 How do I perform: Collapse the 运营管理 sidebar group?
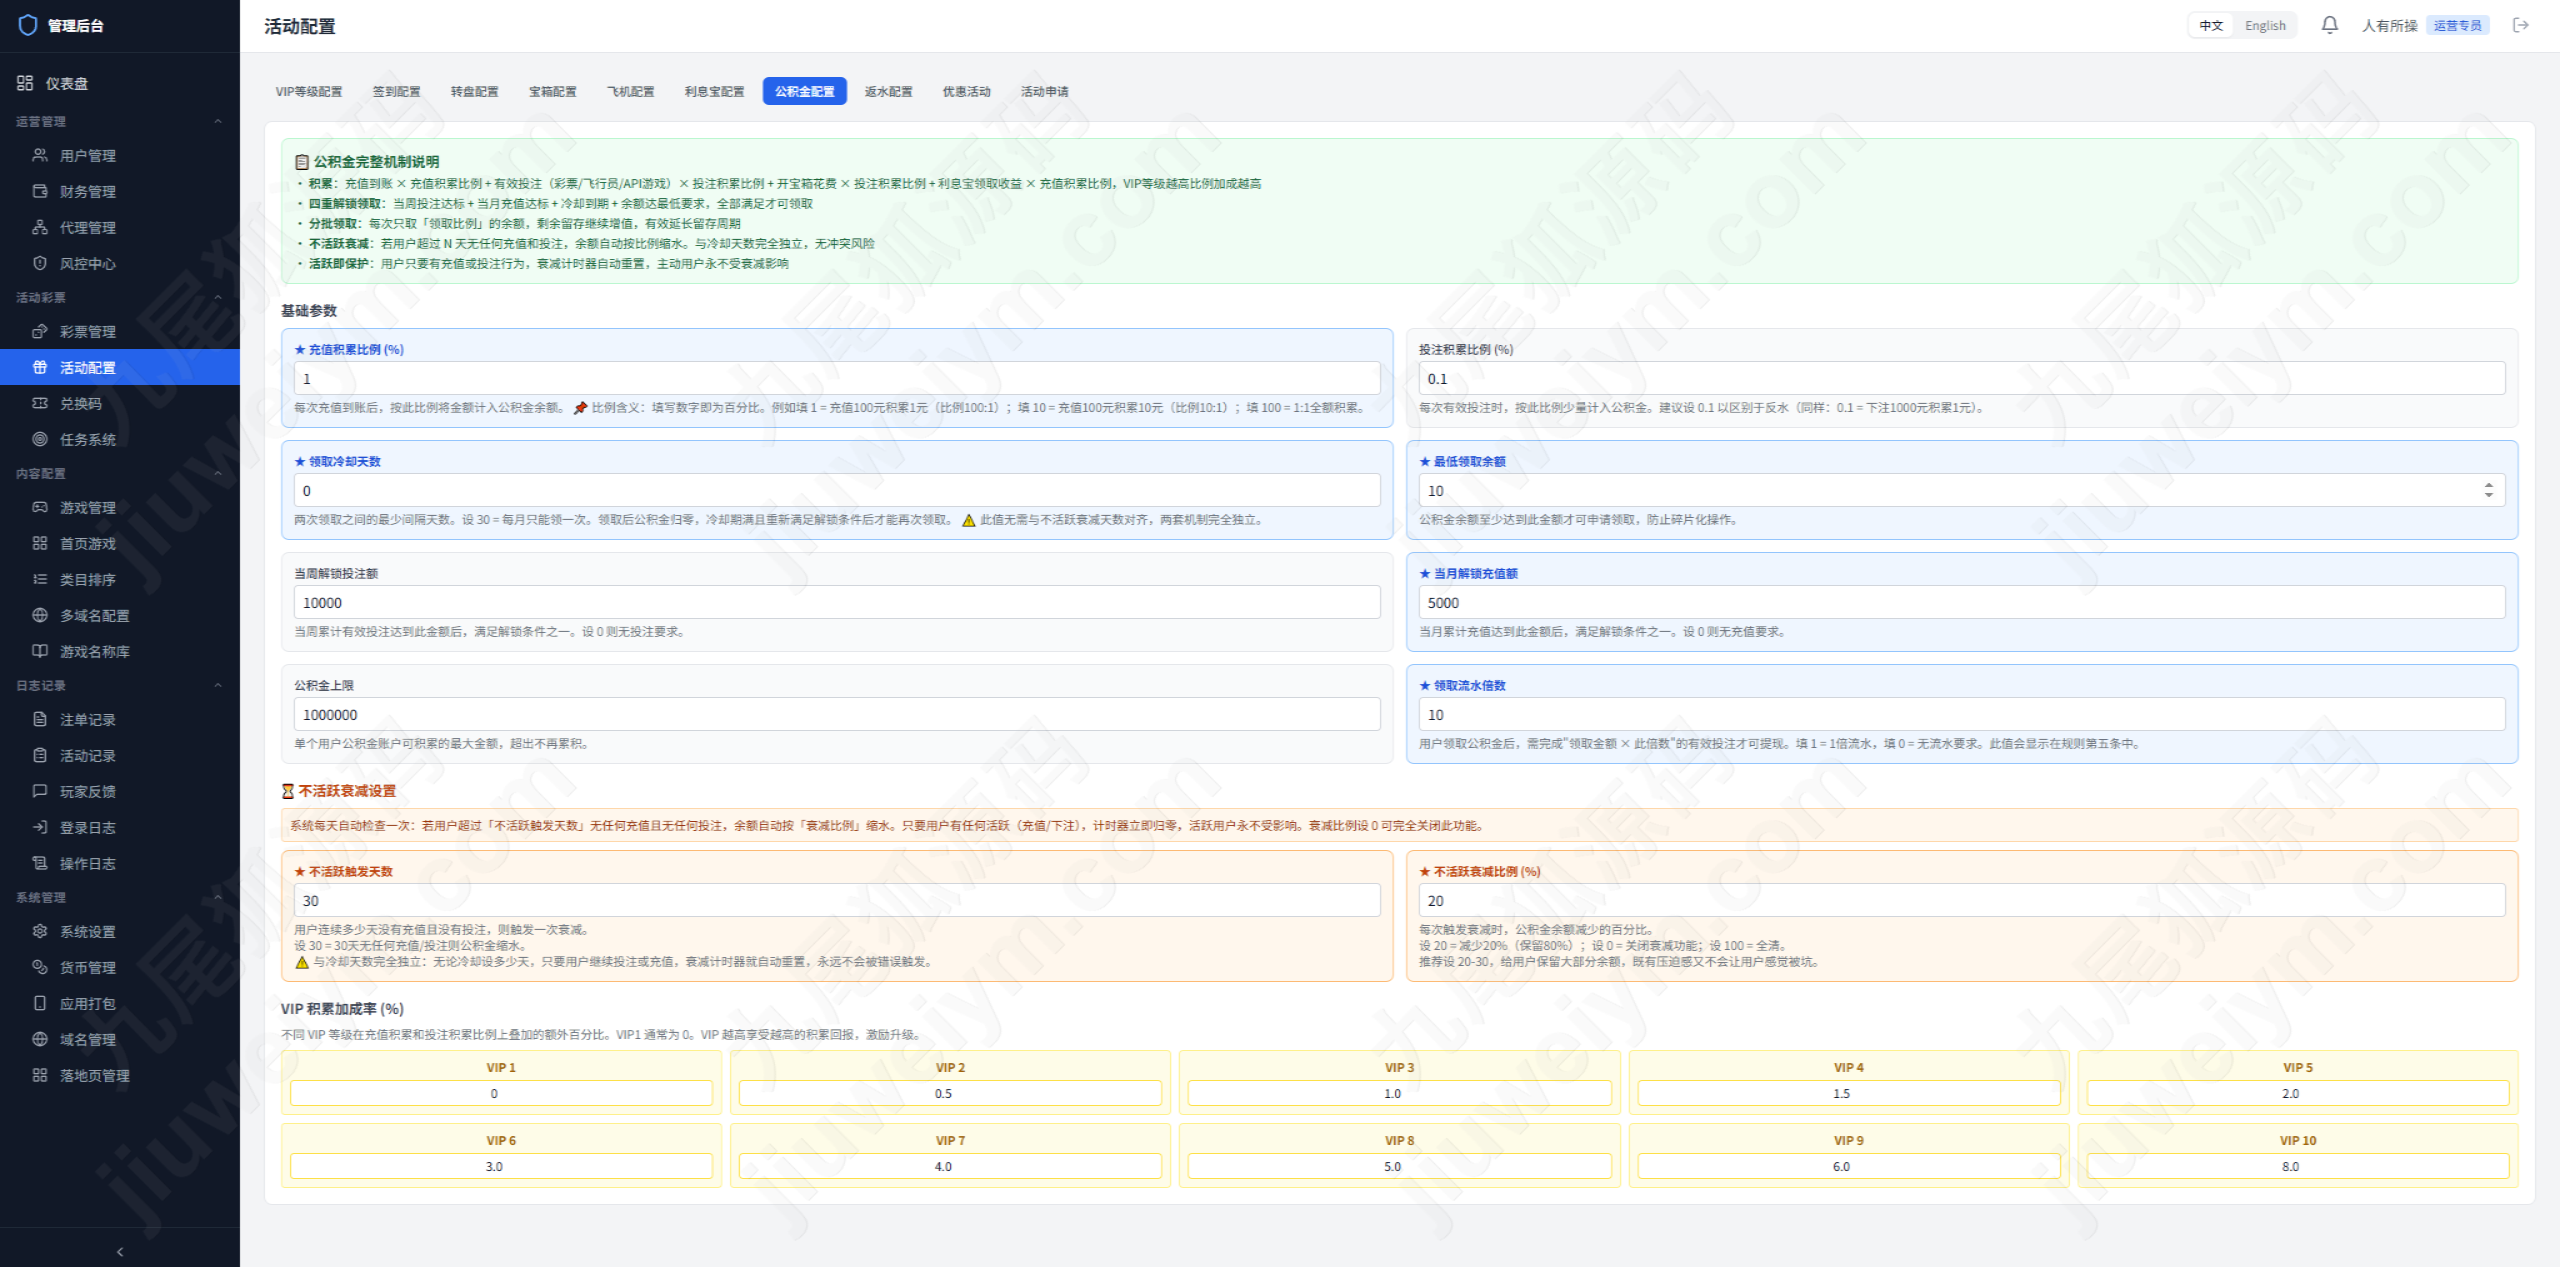click(x=218, y=121)
